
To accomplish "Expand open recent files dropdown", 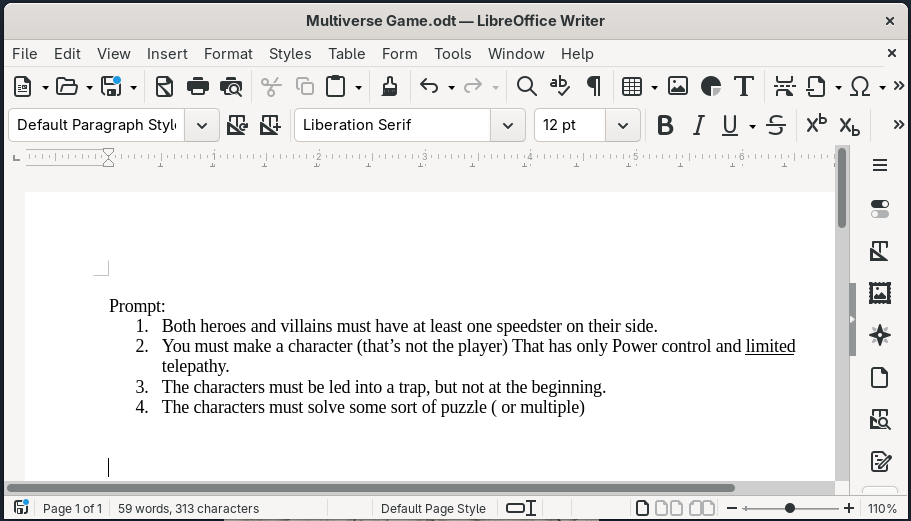I will pyautogui.click(x=89, y=88).
